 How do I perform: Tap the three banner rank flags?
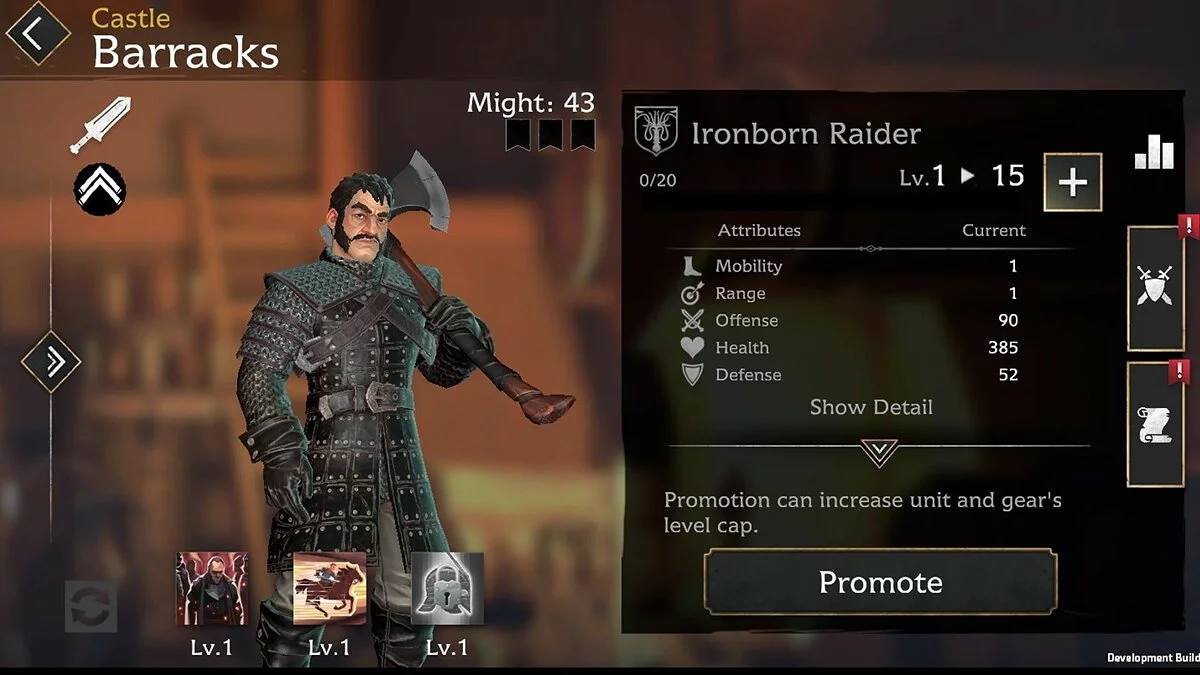pos(550,135)
